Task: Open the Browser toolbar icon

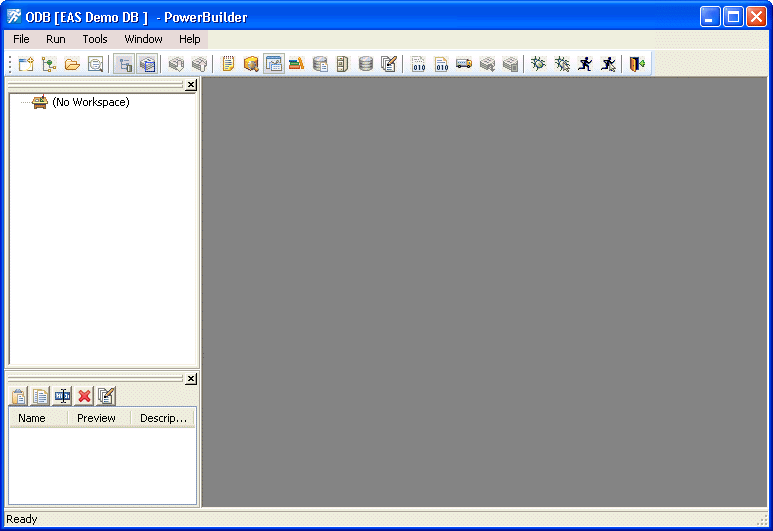Action: click(x=251, y=64)
